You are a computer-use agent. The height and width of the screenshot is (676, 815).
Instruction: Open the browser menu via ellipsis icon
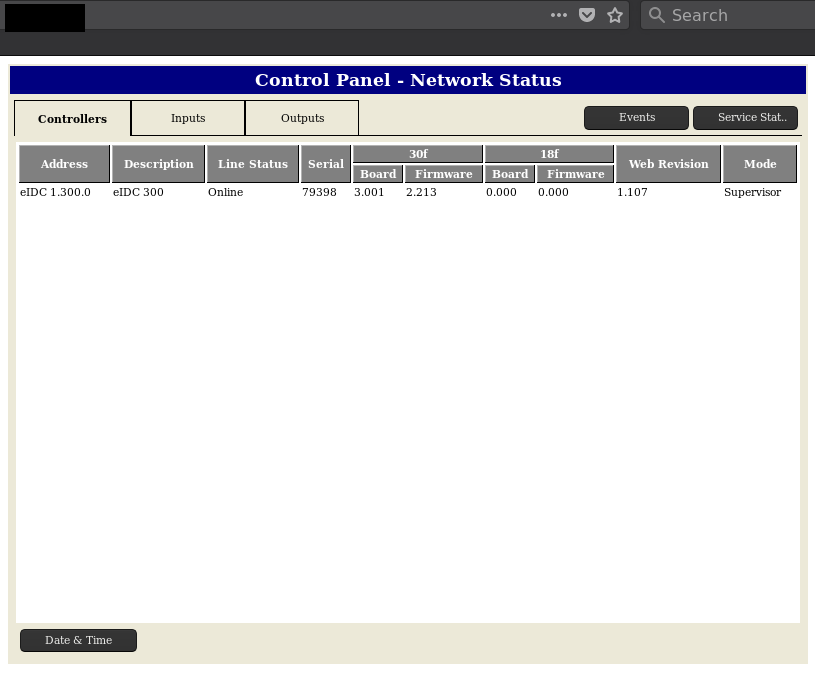(559, 15)
